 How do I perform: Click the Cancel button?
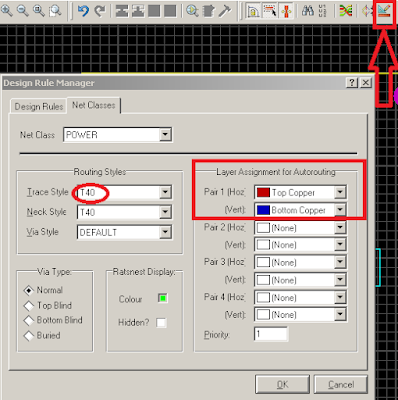pos(341,384)
